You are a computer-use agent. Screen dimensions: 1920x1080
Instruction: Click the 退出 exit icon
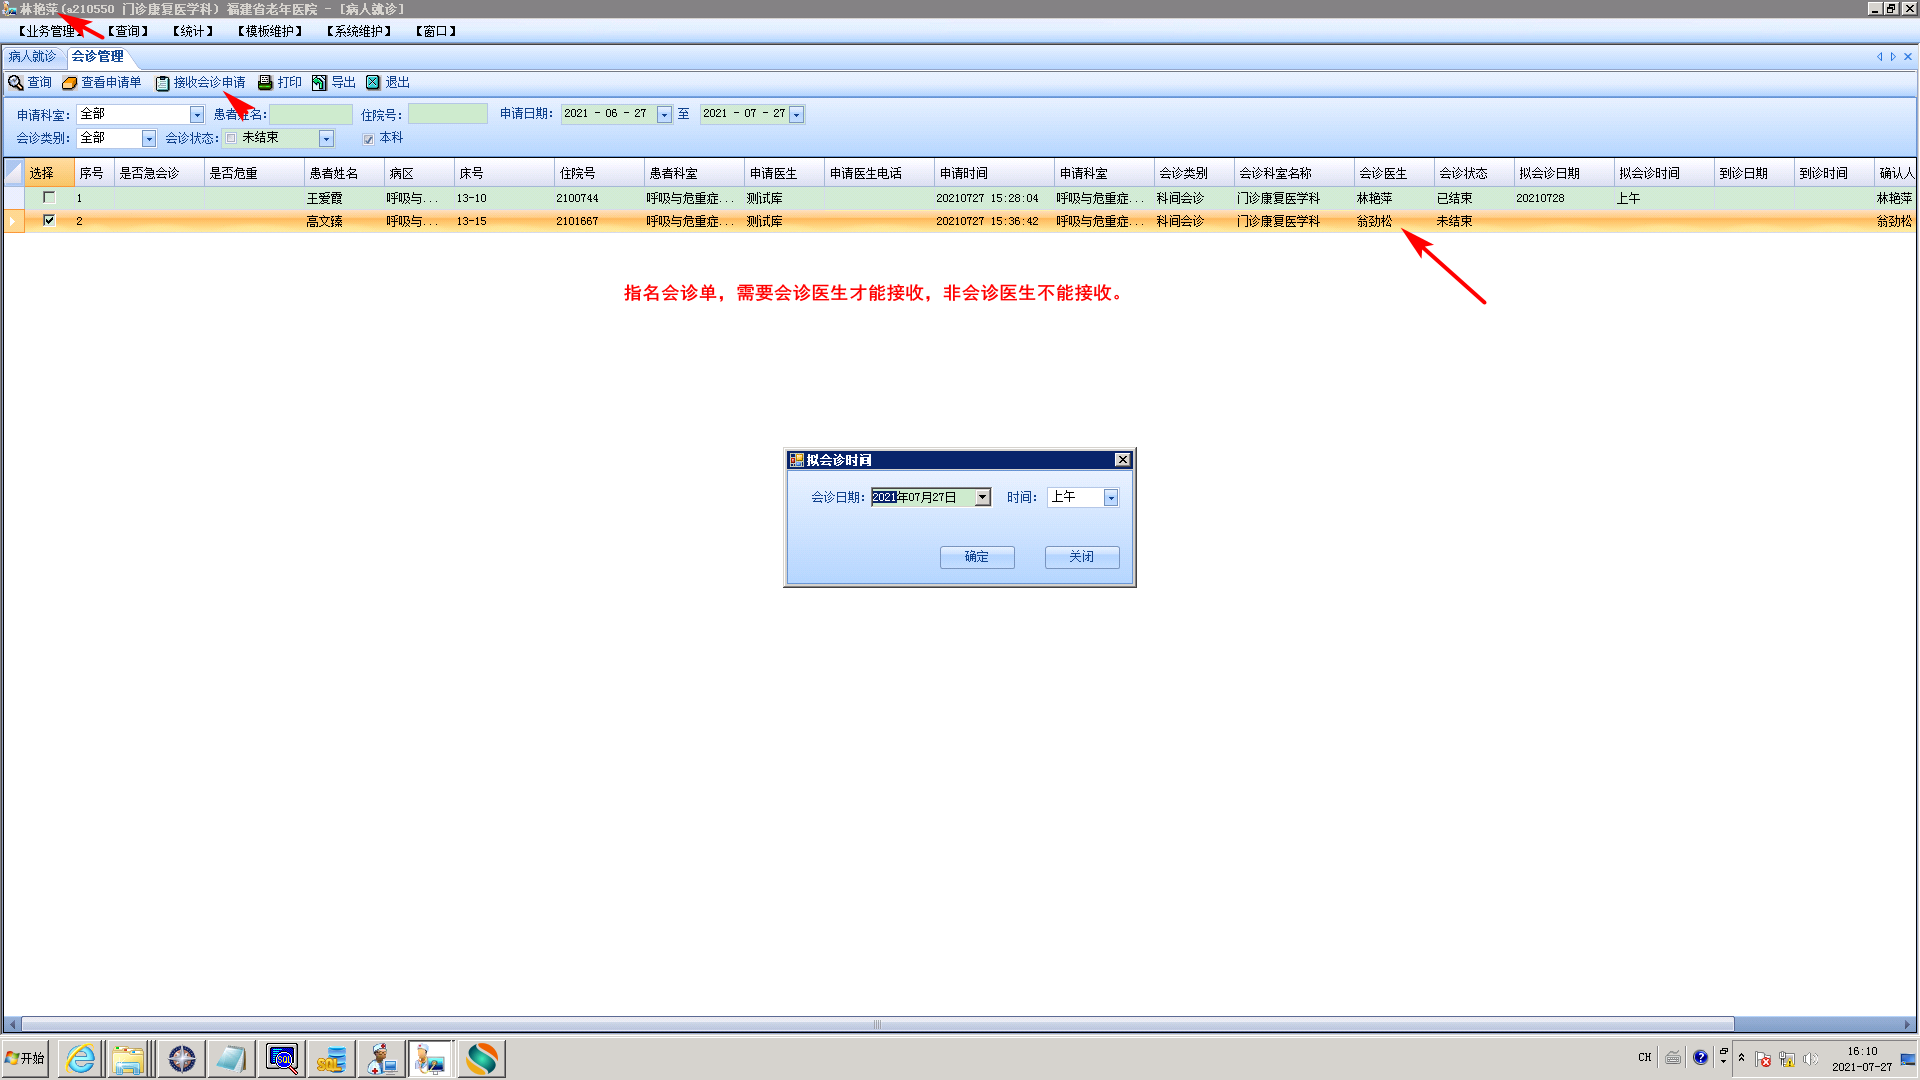373,83
